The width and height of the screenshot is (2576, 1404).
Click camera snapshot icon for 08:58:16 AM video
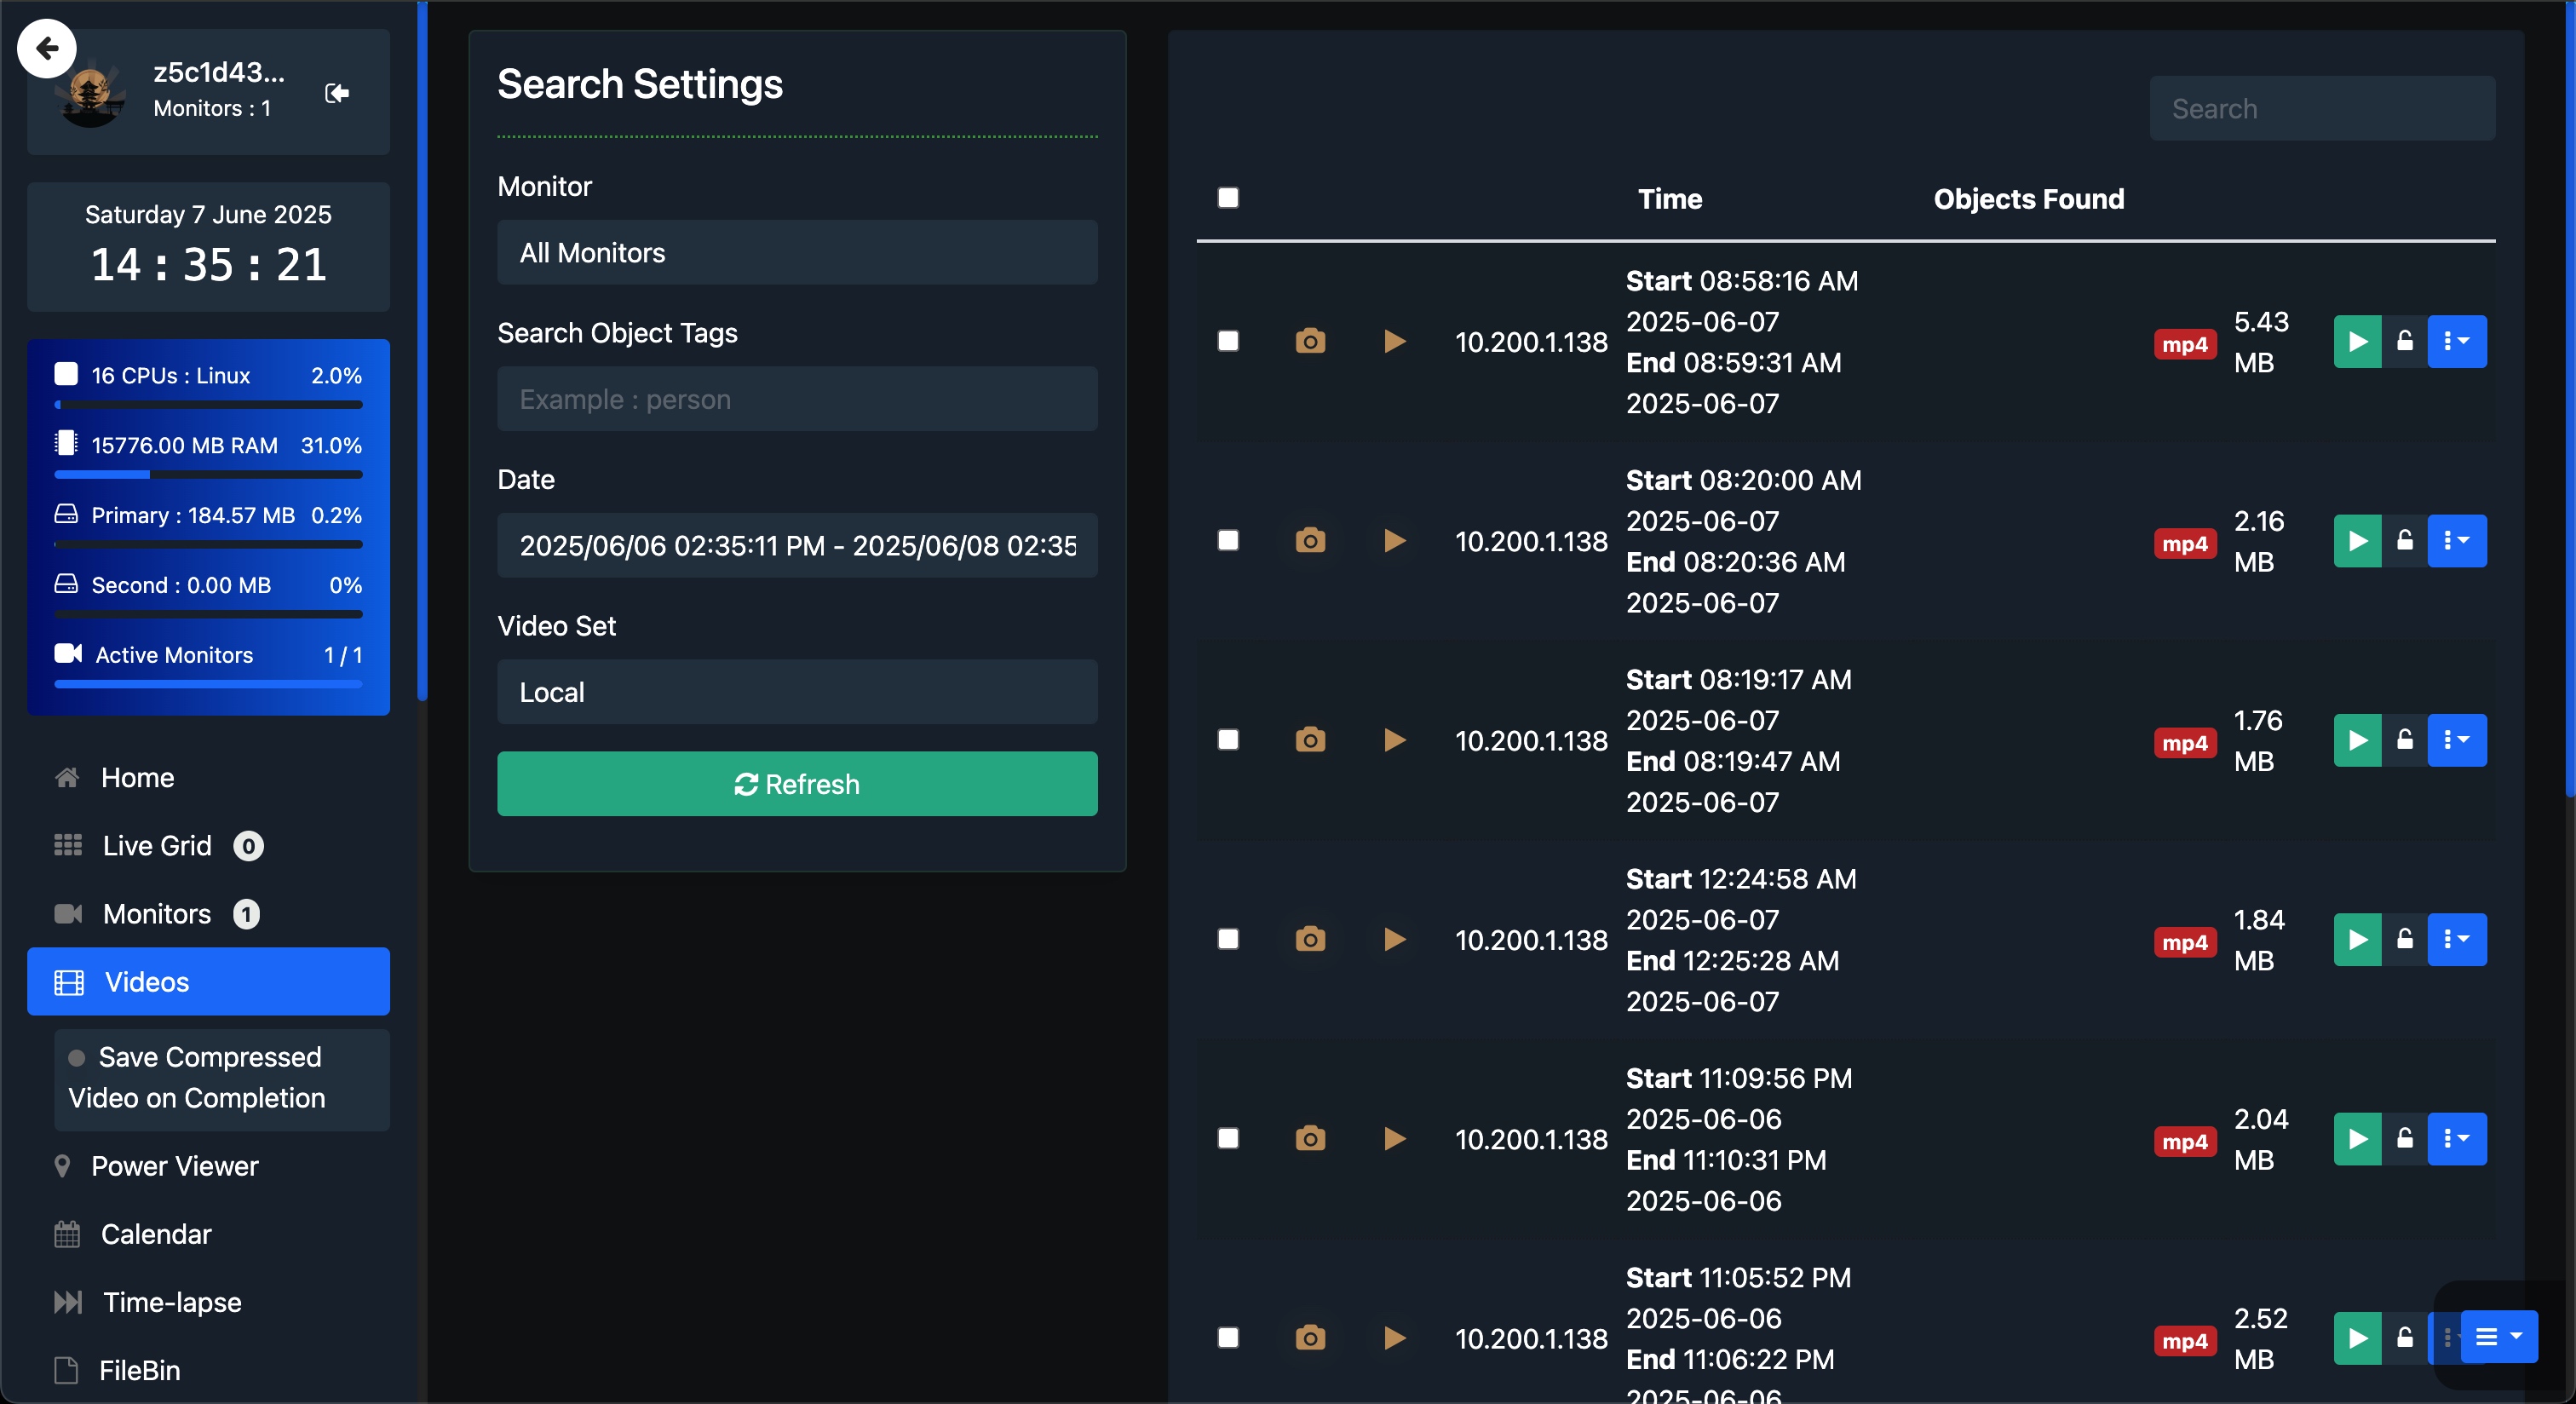tap(1309, 342)
